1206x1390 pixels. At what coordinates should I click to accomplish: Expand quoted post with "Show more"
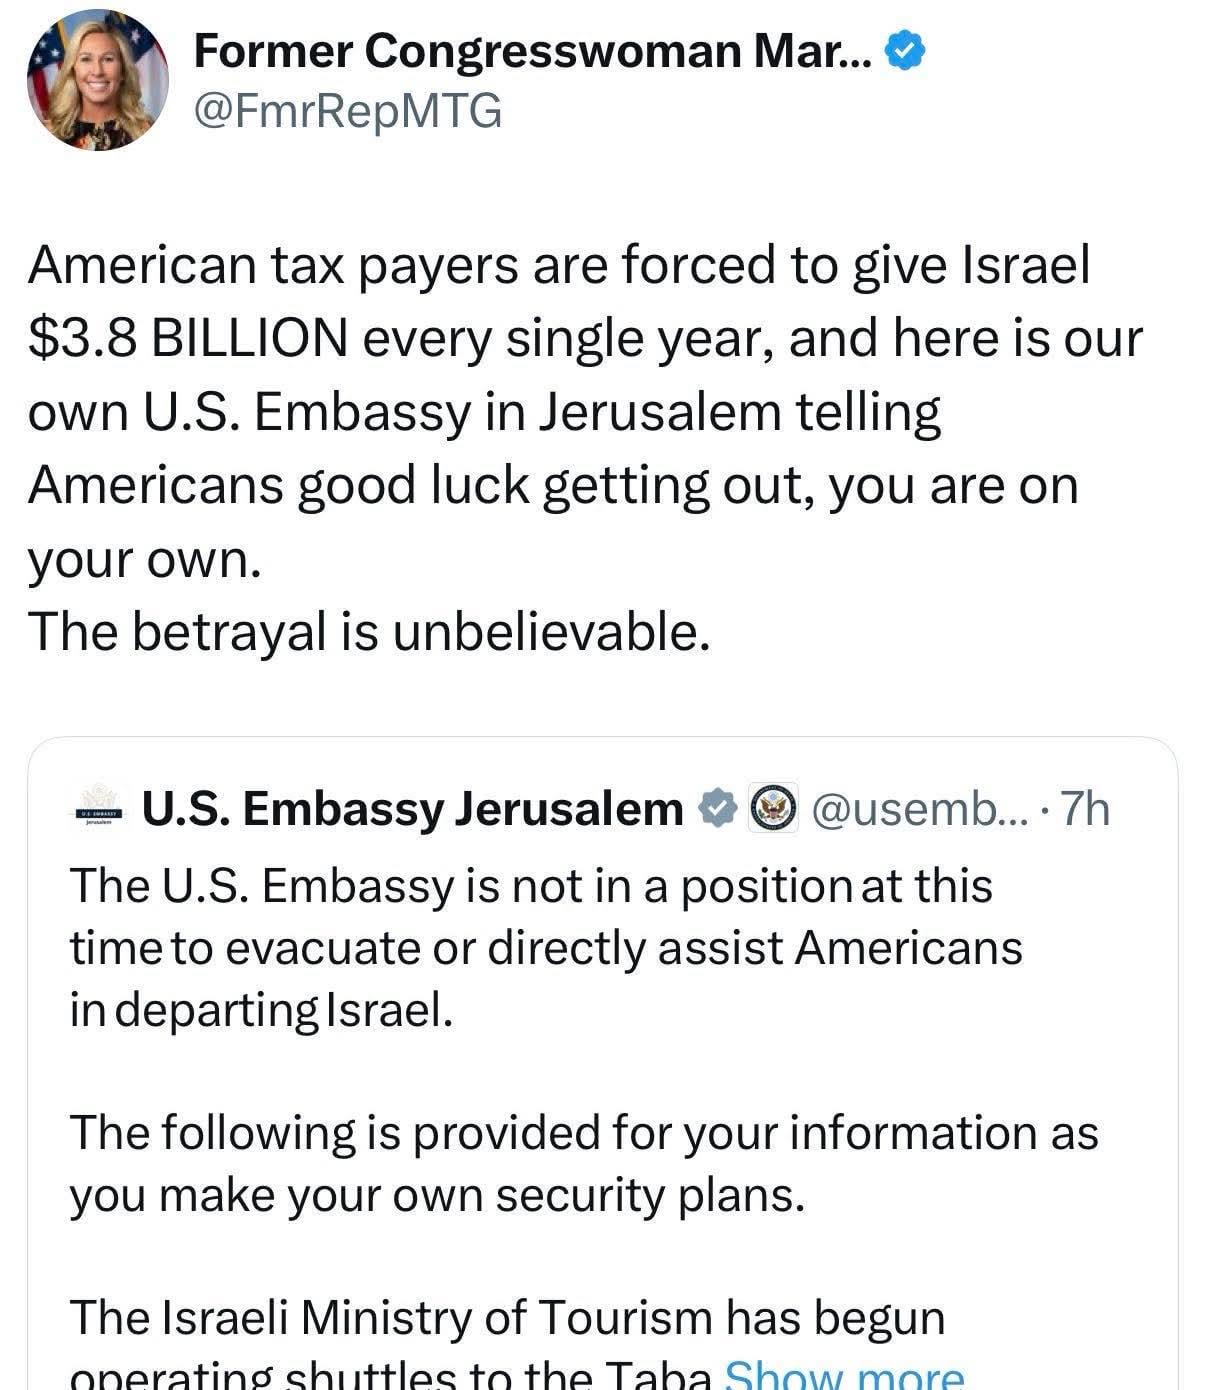click(x=845, y=1377)
